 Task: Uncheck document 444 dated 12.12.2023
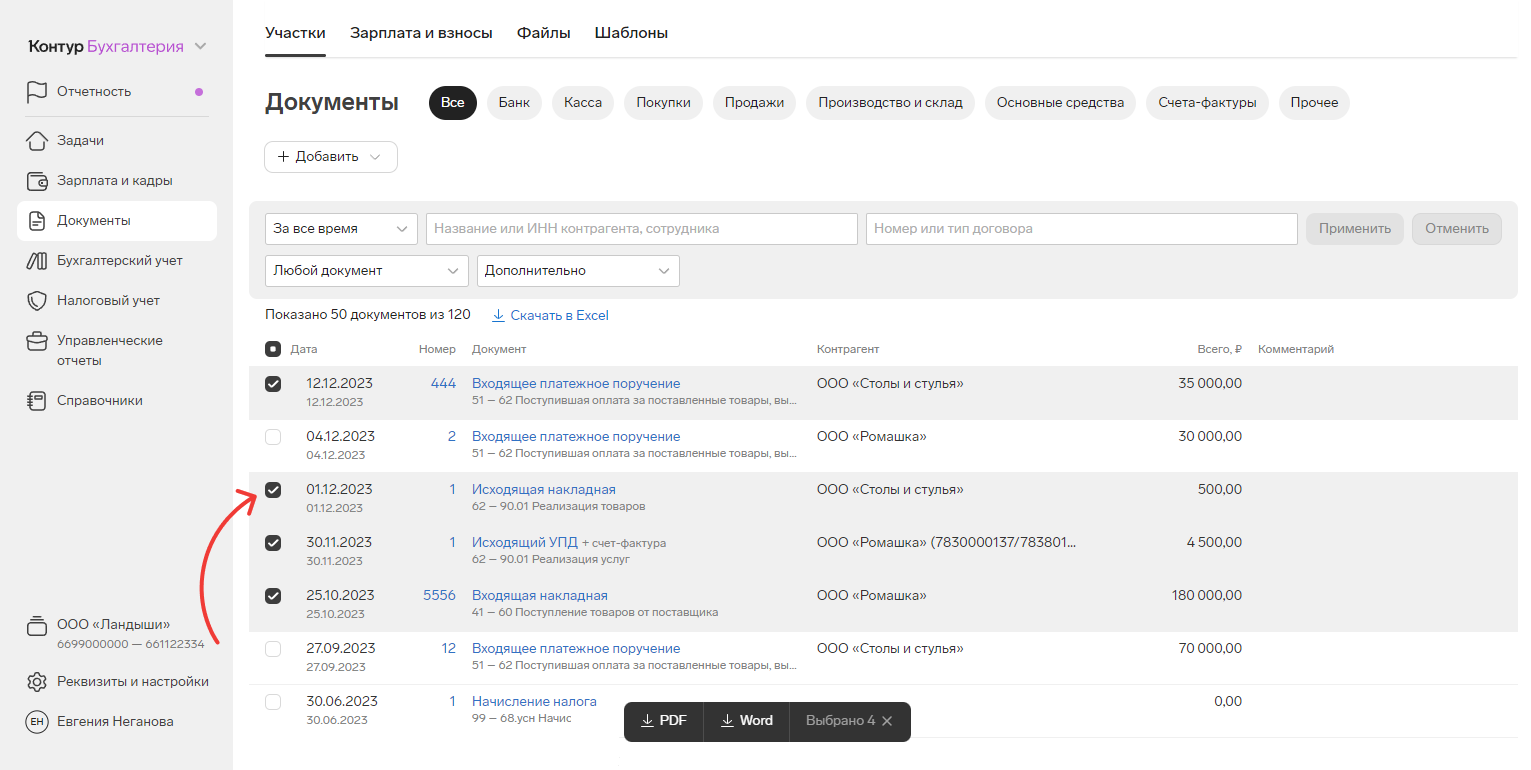coord(273,384)
